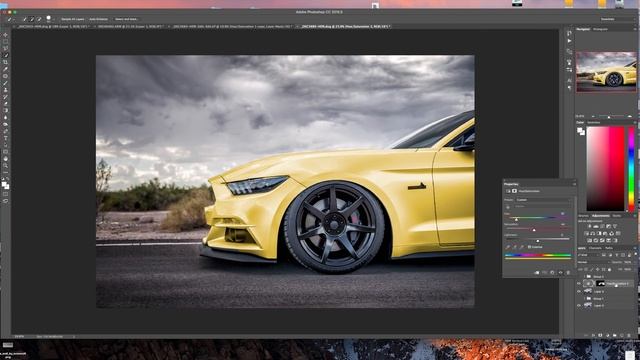Switch to document tab ending Layer Mask/8
The image size is (640, 360).
(233, 27)
